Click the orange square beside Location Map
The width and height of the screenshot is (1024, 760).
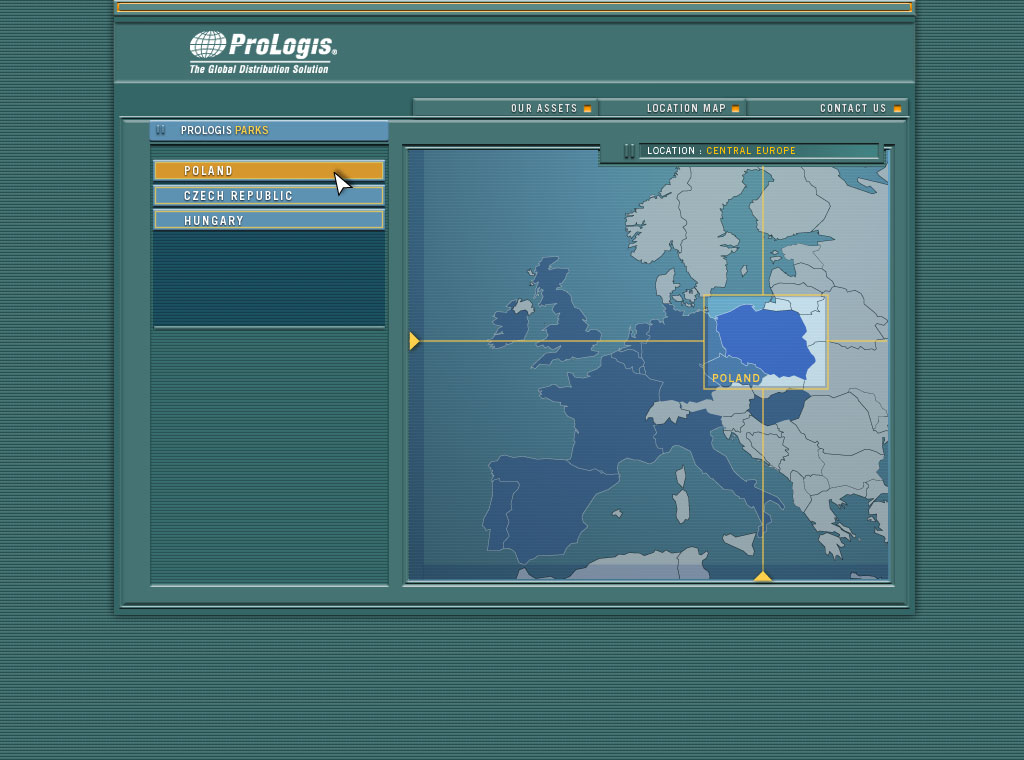[x=736, y=109]
